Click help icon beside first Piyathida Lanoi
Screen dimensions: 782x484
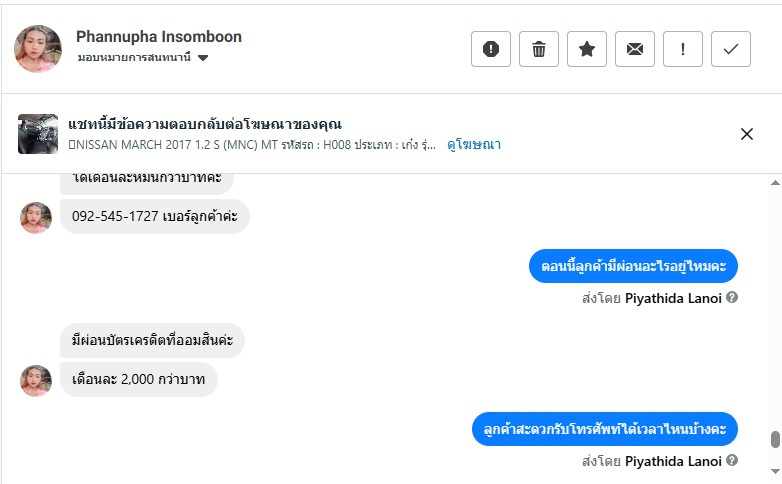732,297
